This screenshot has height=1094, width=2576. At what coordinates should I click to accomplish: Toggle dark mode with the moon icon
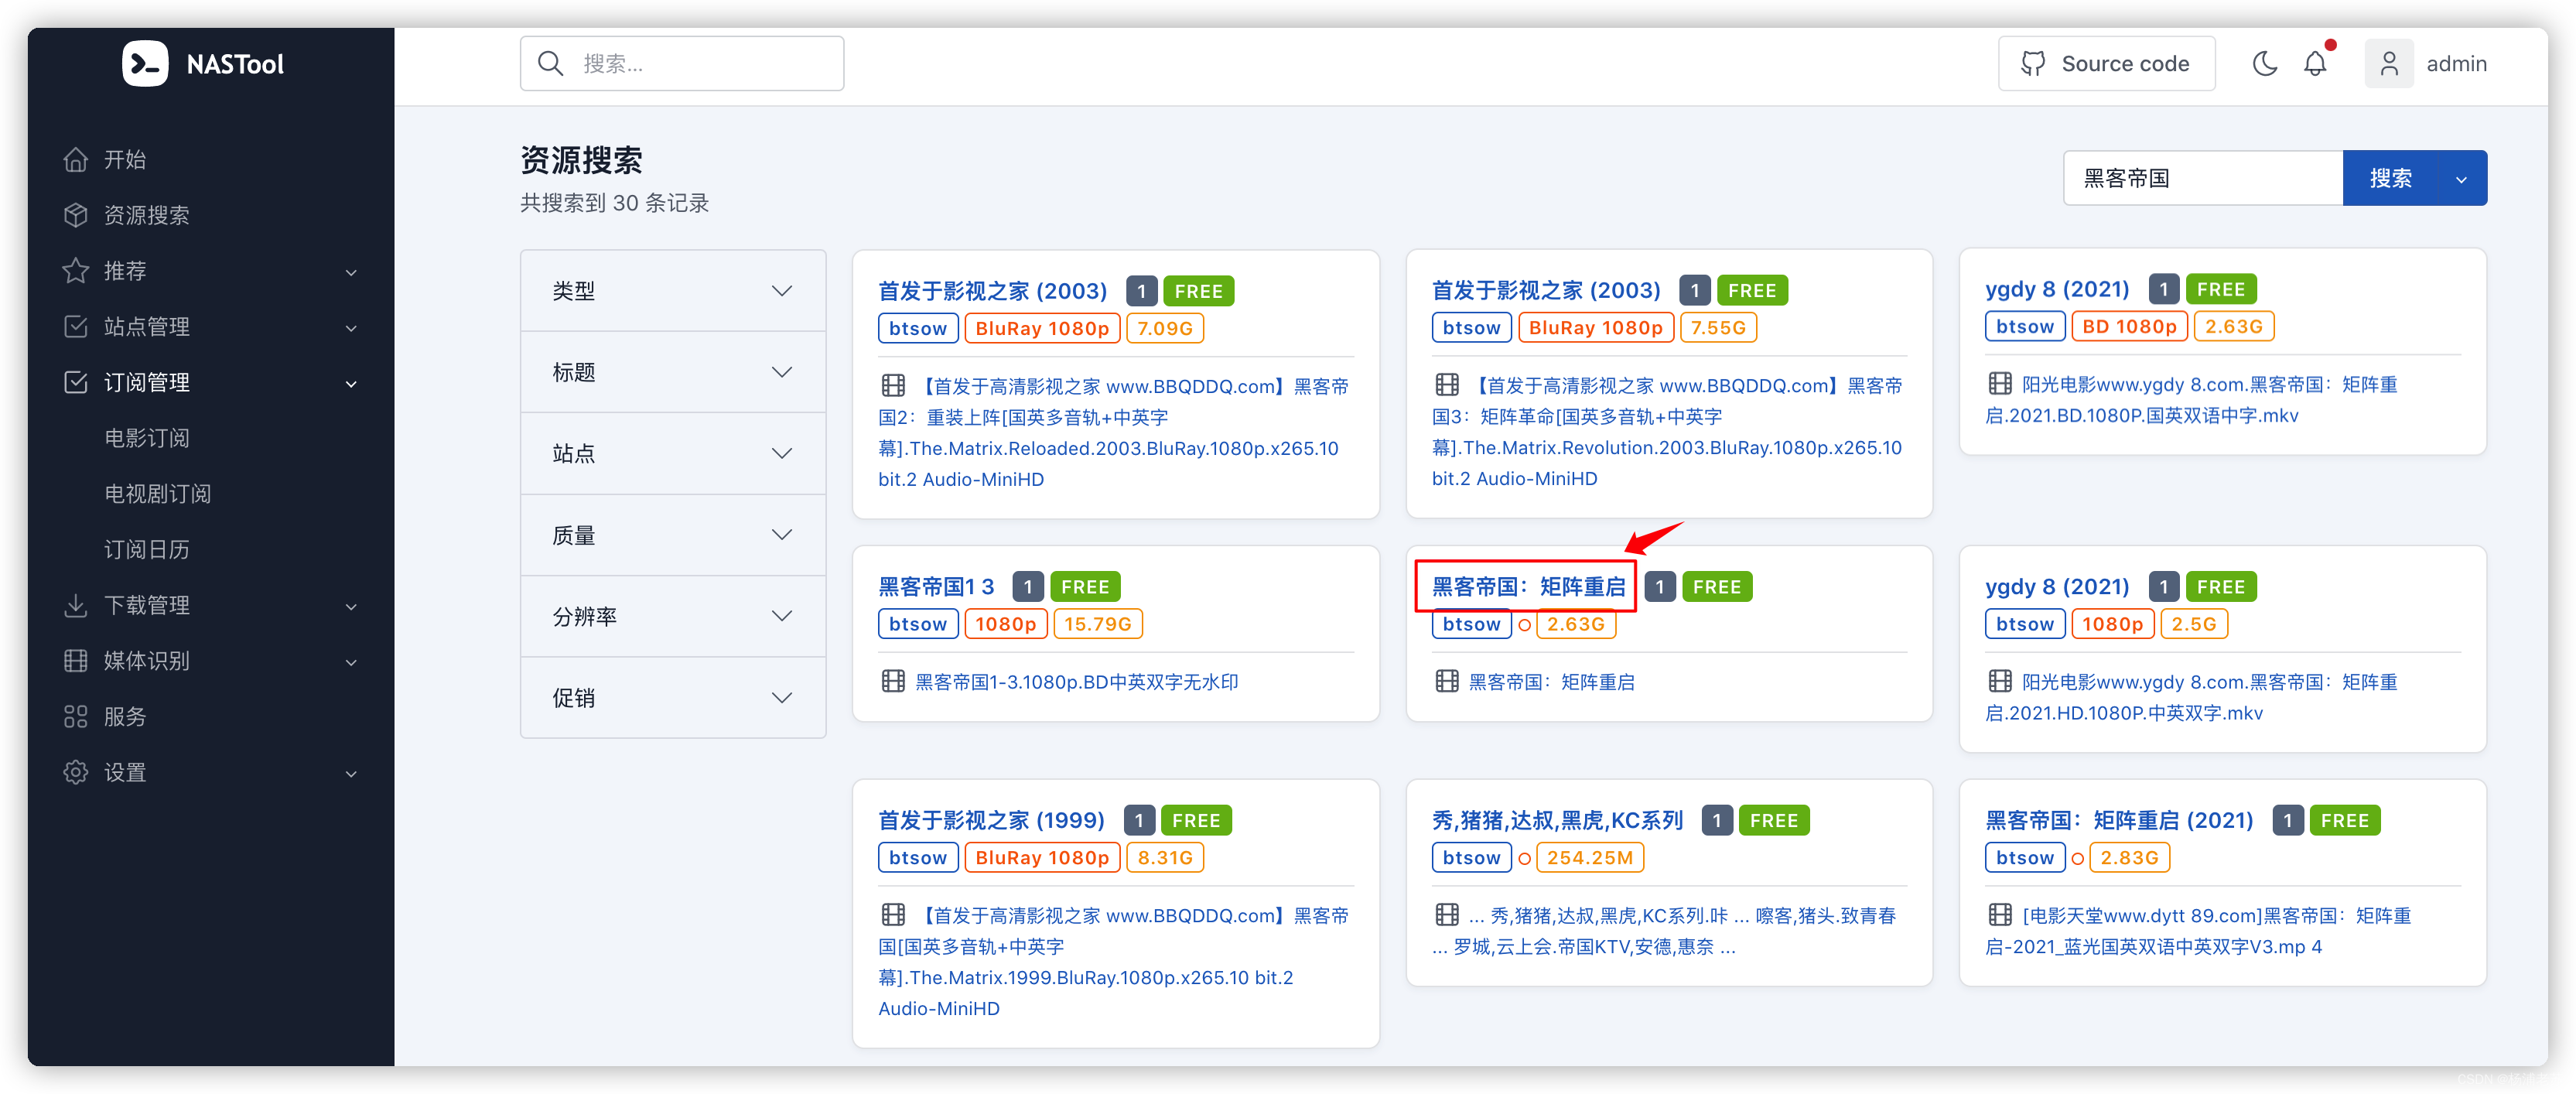pyautogui.click(x=2264, y=63)
